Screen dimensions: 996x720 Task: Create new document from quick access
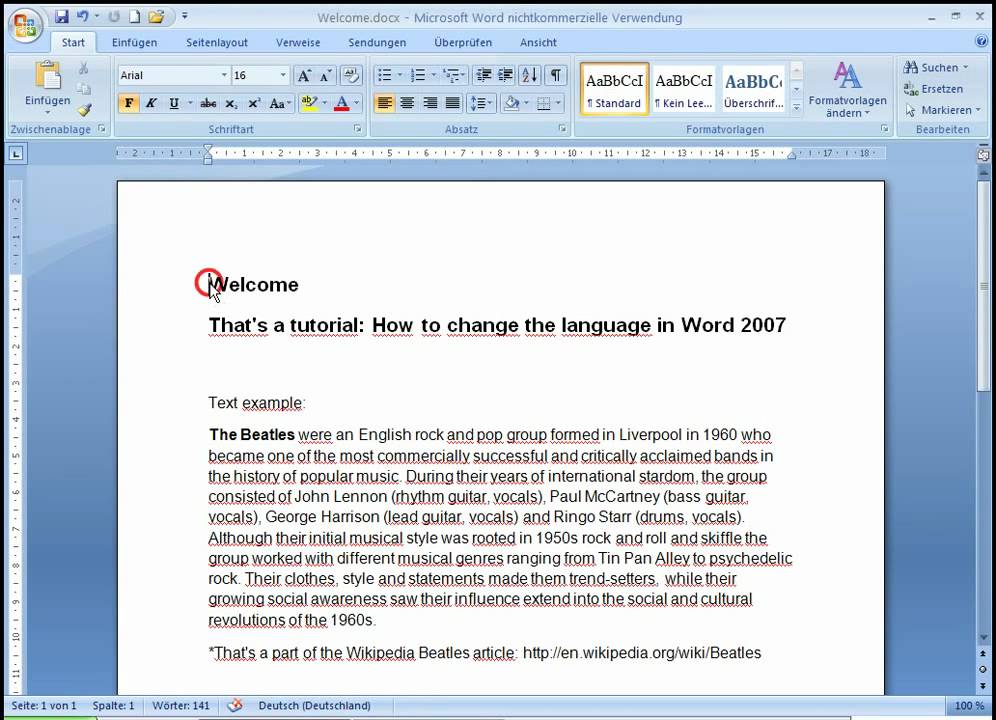tap(135, 17)
